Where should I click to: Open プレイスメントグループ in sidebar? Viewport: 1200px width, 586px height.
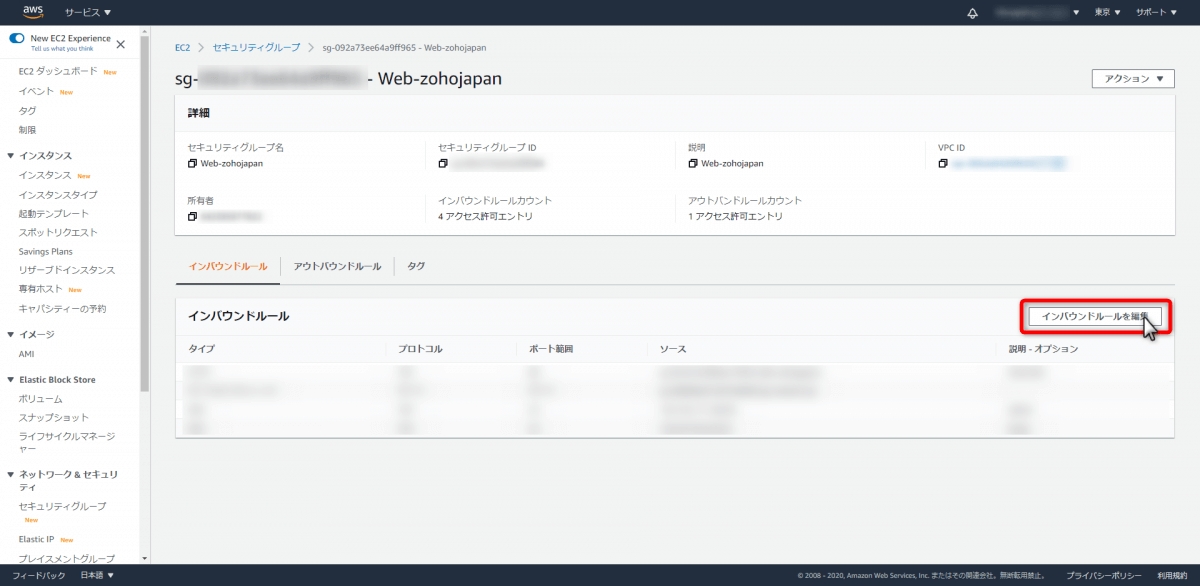(67, 559)
